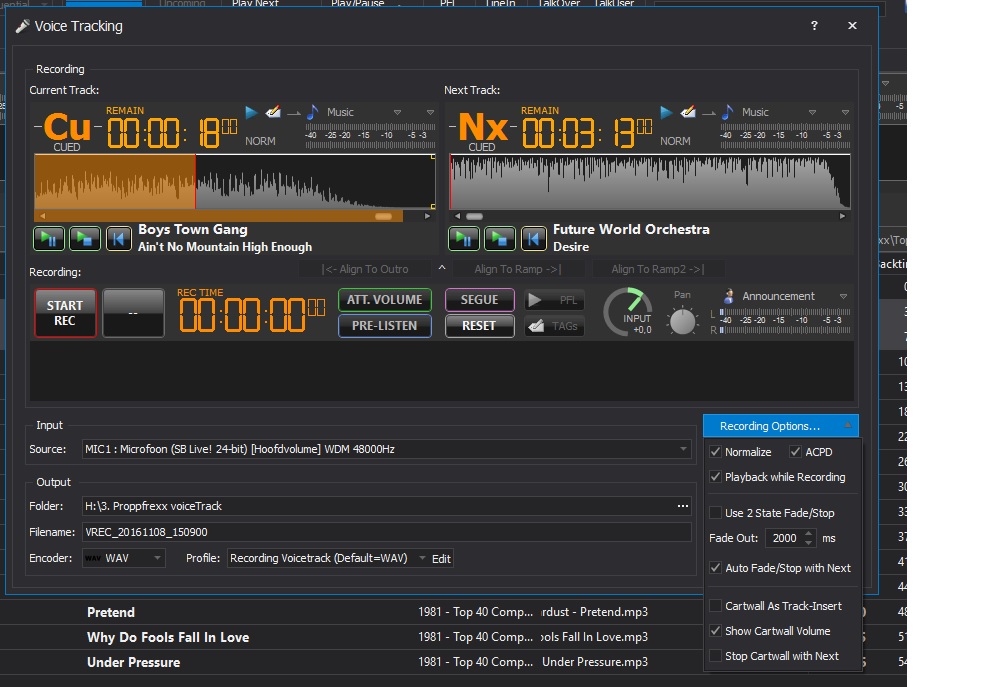1008x687 pixels.
Task: Click Align To Outro button
Action: 365,269
